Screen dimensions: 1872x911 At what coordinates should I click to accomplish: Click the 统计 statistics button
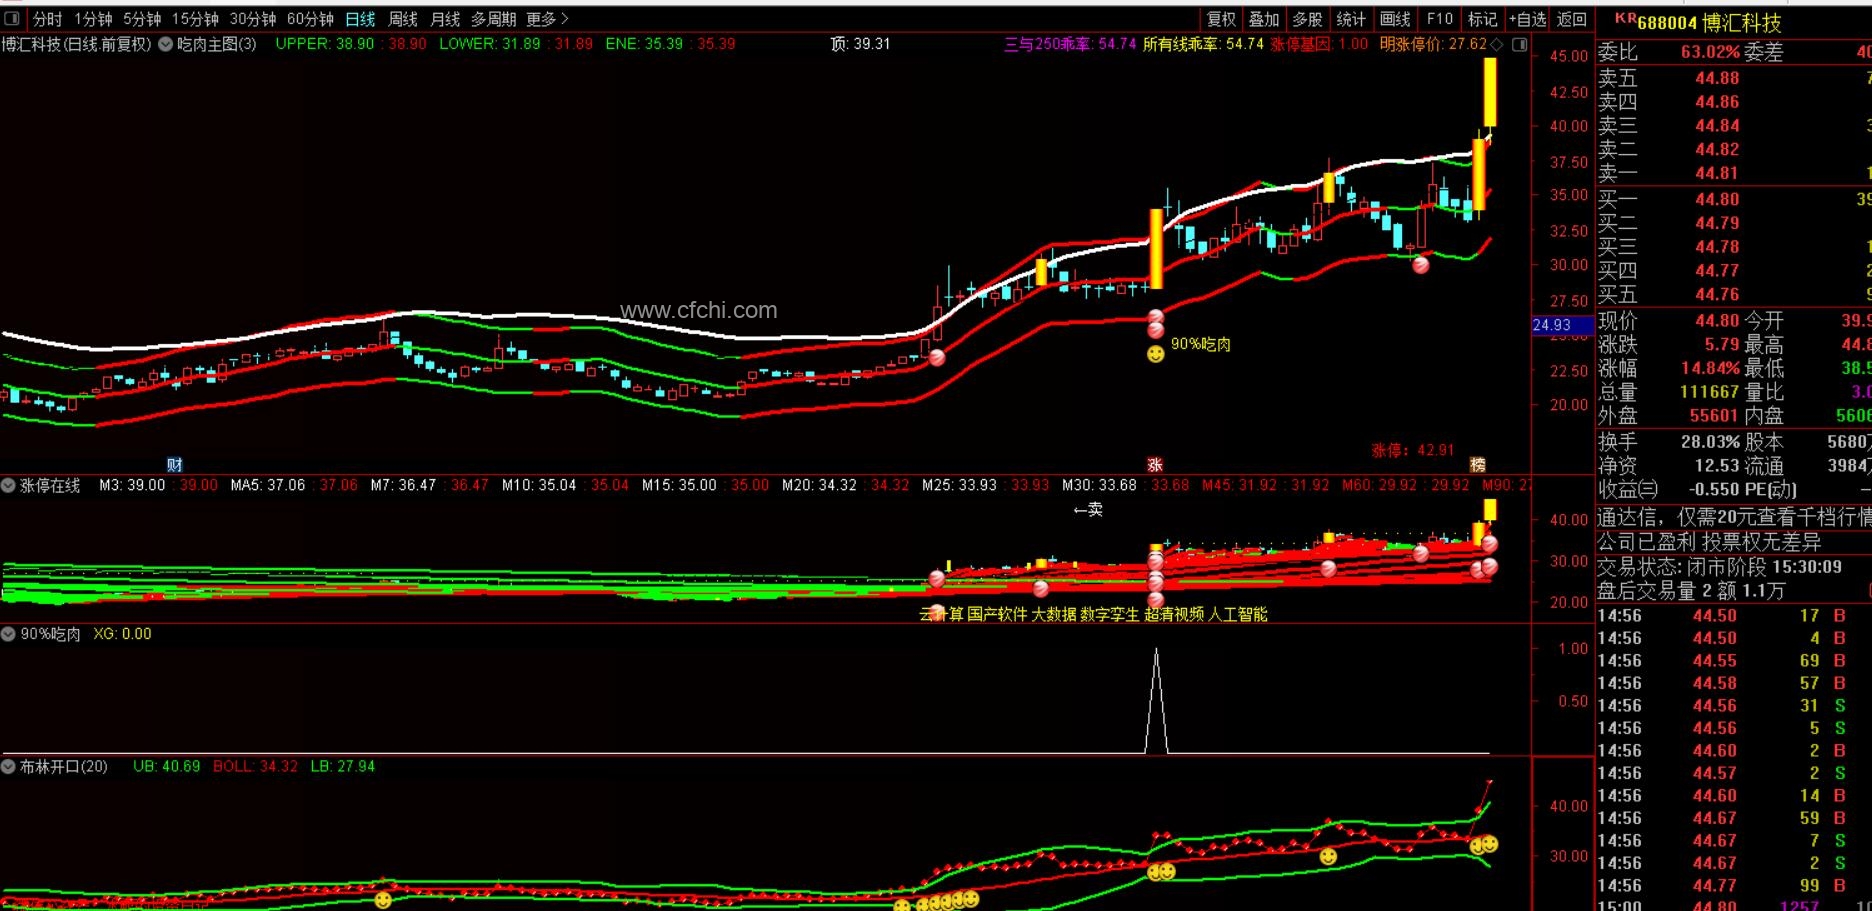pyautogui.click(x=1351, y=19)
